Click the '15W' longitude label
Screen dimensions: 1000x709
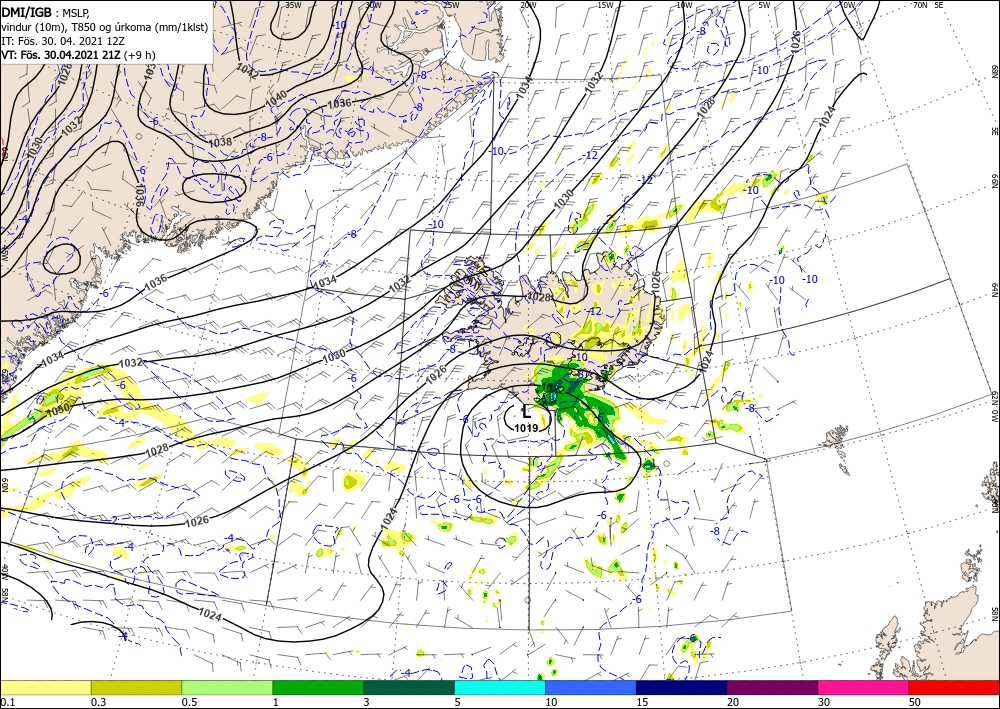pos(605,4)
